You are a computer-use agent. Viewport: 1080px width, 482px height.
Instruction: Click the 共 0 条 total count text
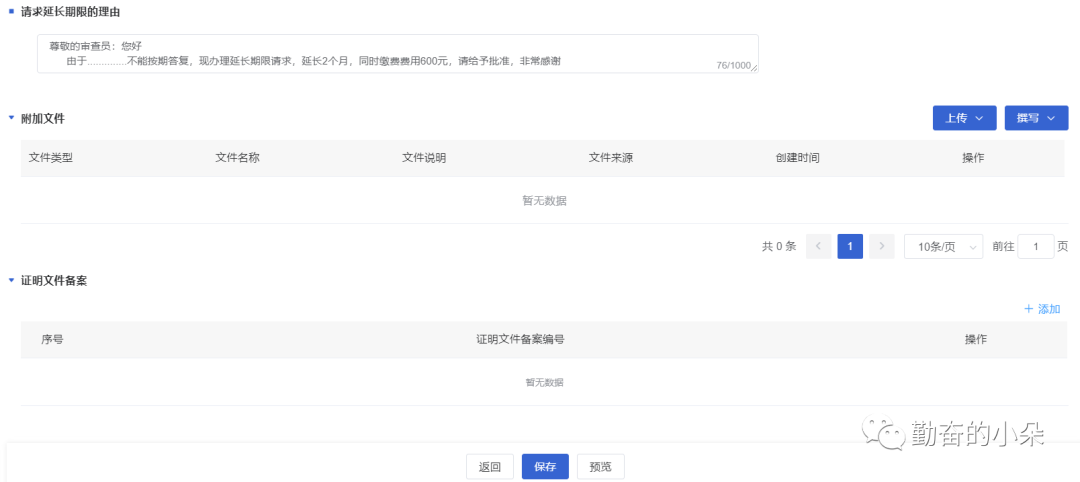(x=779, y=247)
